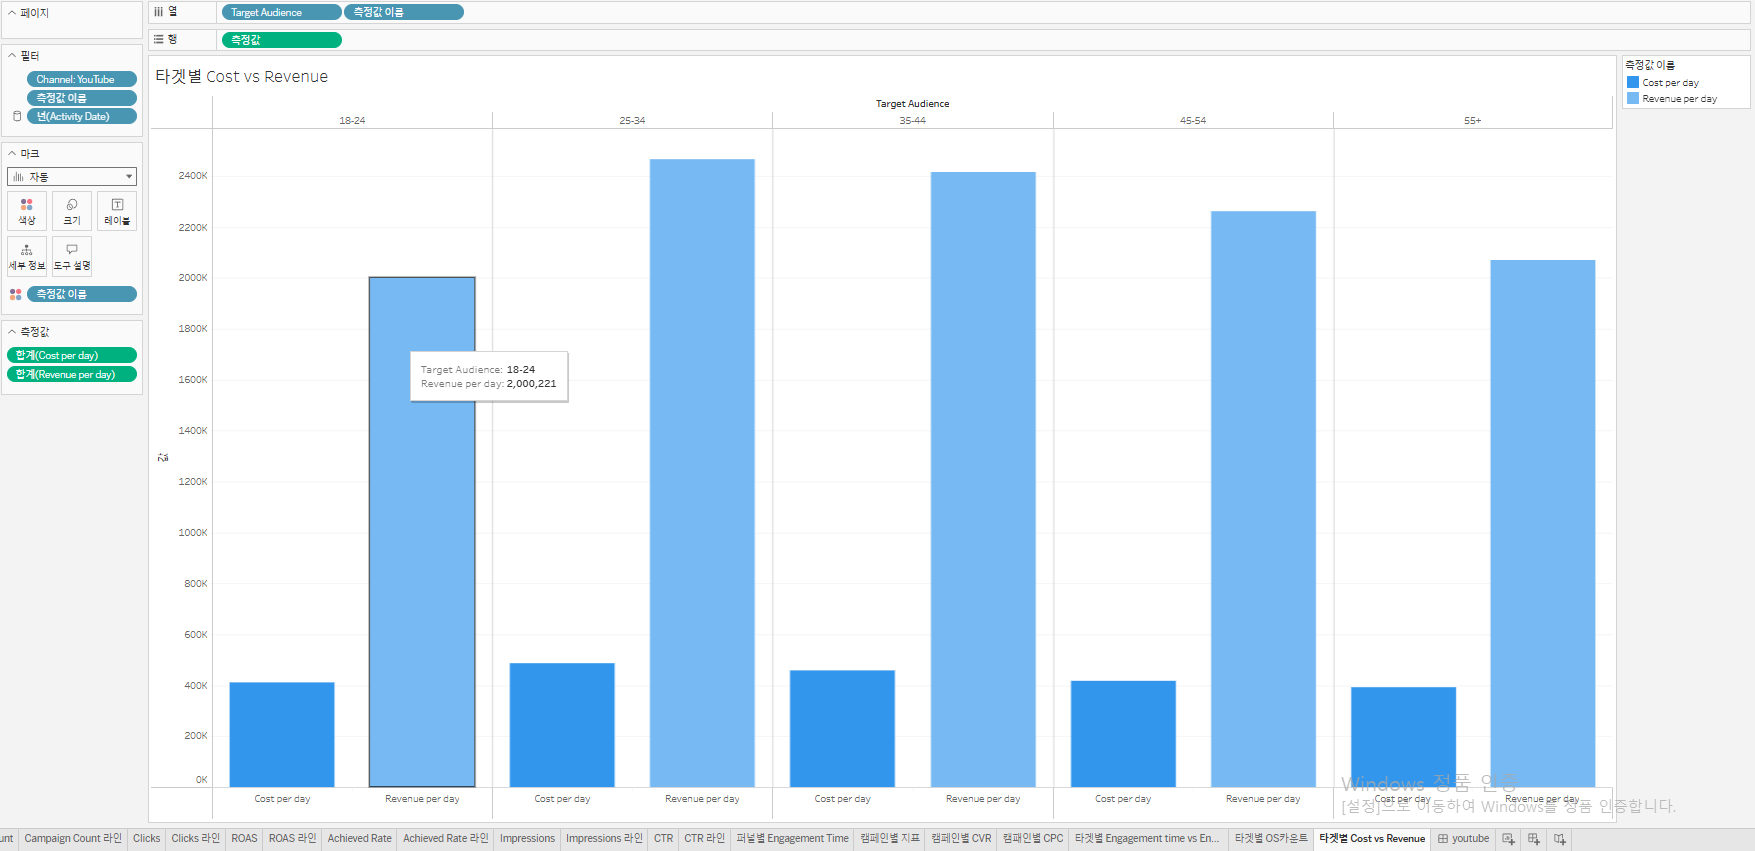Switch to the ROAS sheet tab
The height and width of the screenshot is (851, 1755).
click(x=244, y=839)
